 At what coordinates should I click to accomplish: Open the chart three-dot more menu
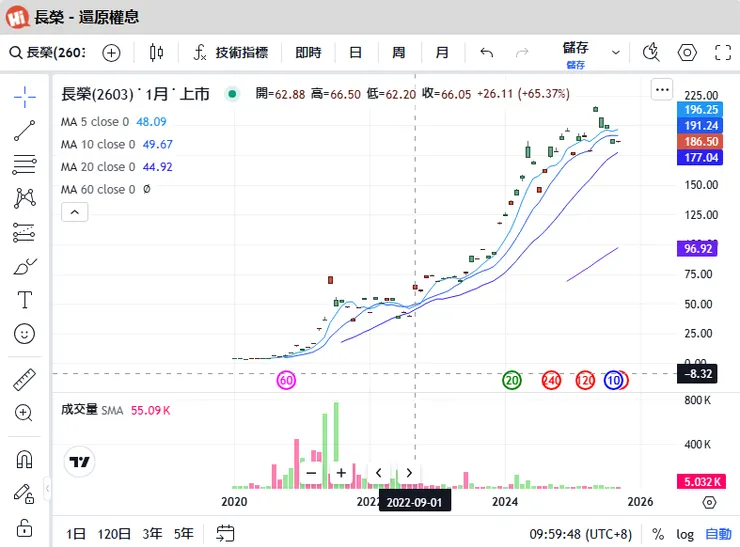pyautogui.click(x=662, y=90)
